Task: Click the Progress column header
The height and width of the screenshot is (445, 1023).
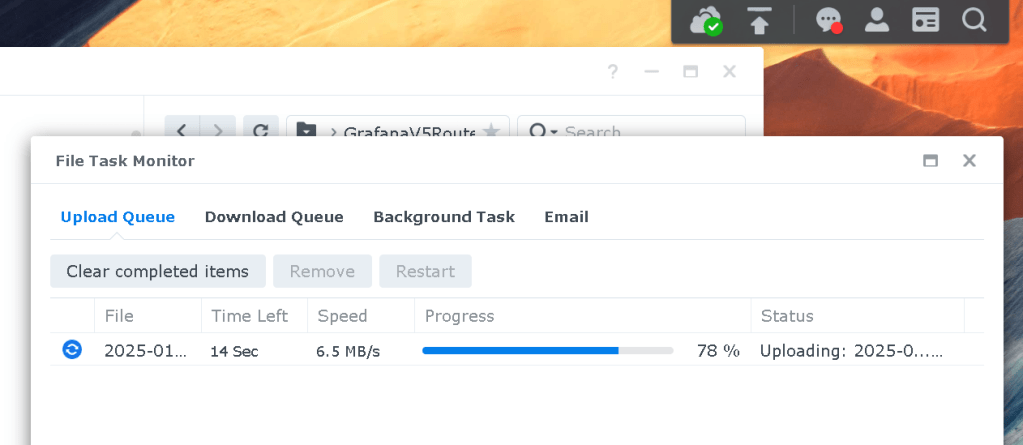Action: pyautogui.click(x=583, y=316)
